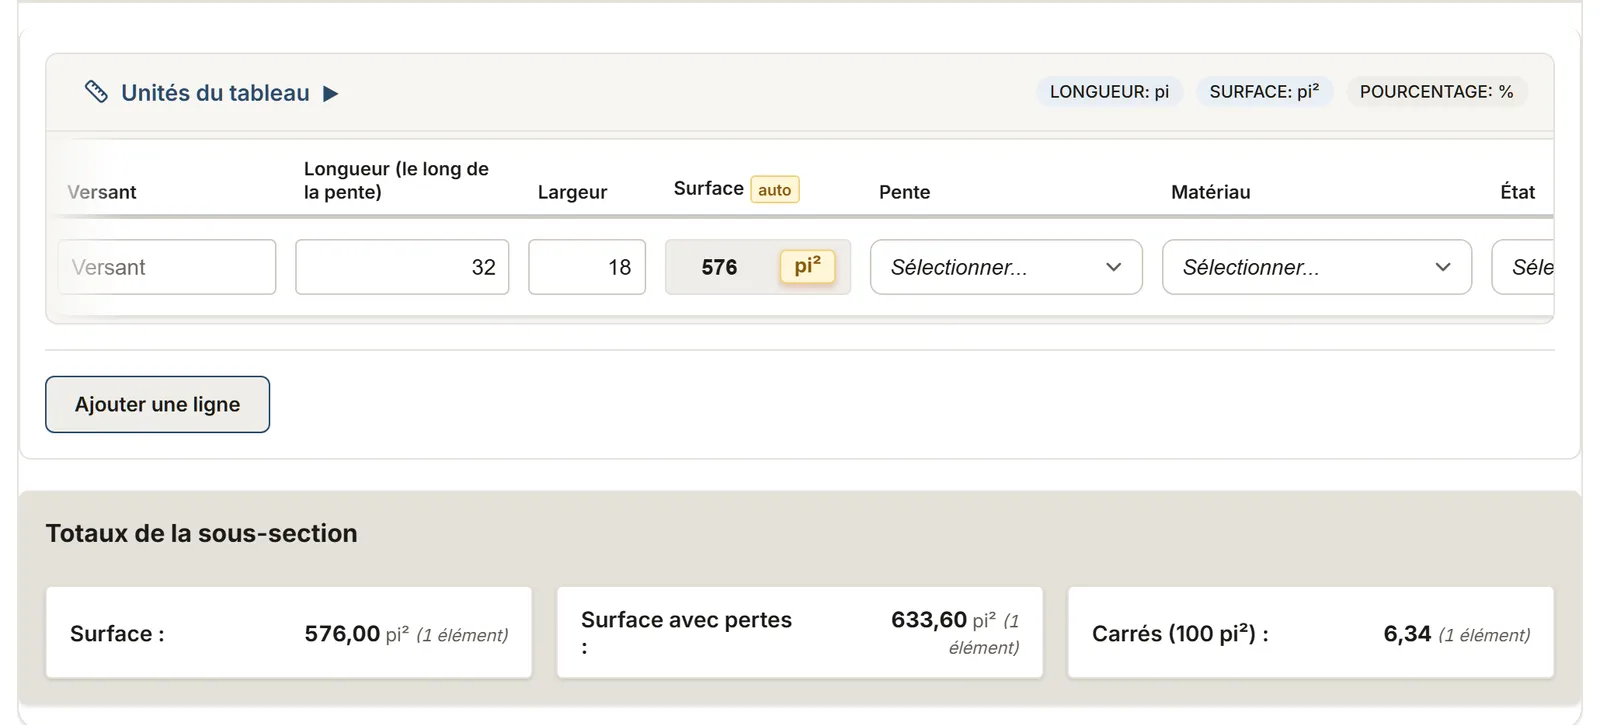This screenshot has height=725, width=1600.
Task: Open the Pente dropdown
Action: (1006, 267)
